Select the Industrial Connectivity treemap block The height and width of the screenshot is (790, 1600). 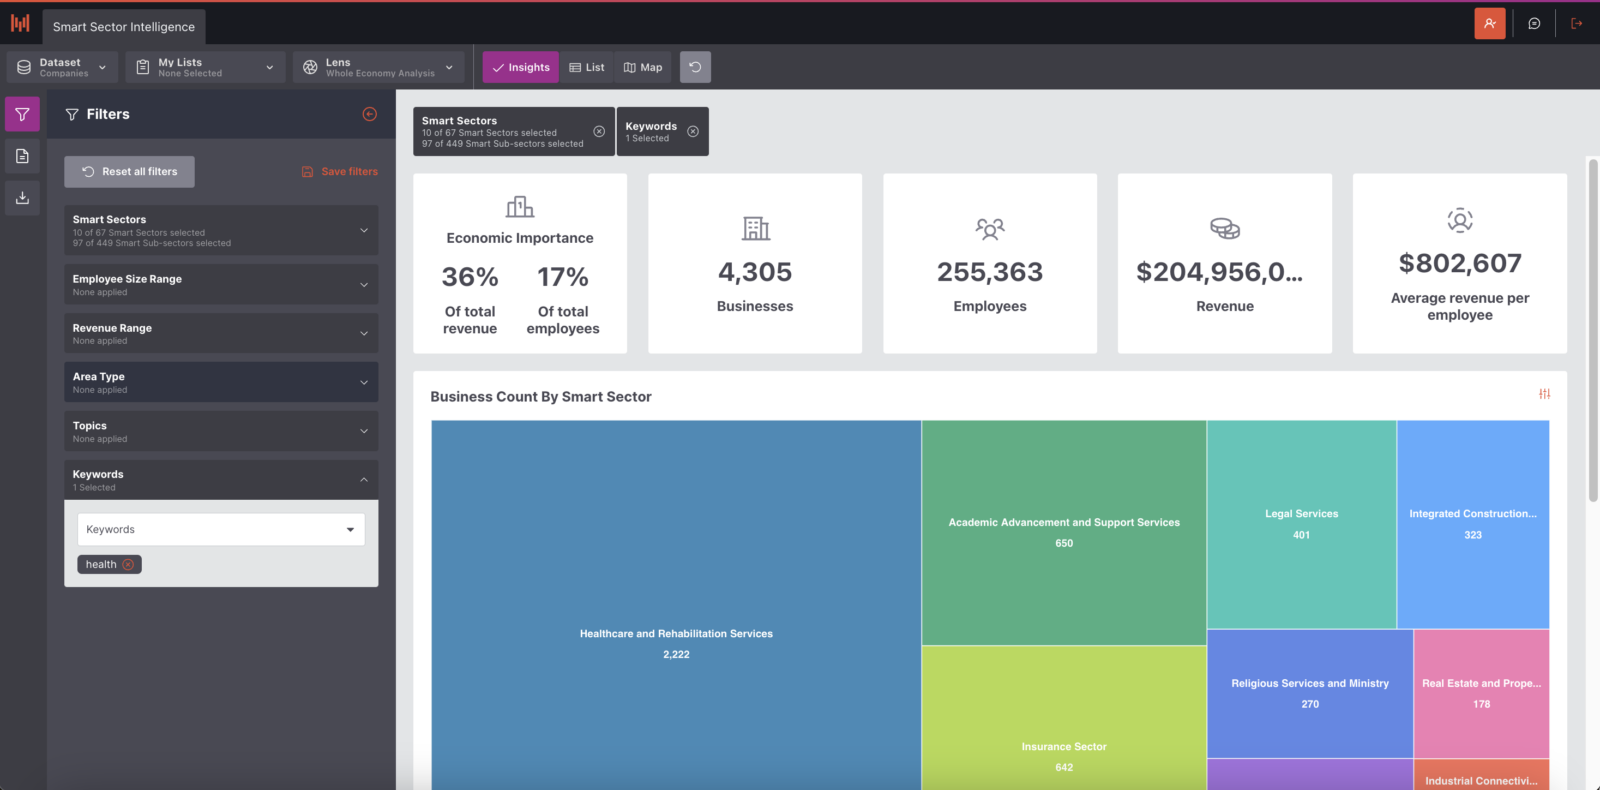point(1482,776)
